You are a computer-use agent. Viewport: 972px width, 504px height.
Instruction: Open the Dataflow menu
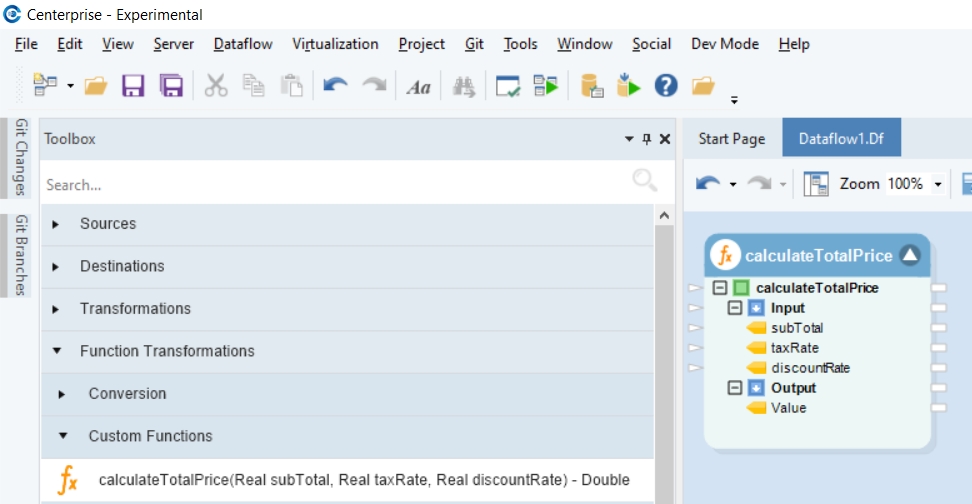245,44
